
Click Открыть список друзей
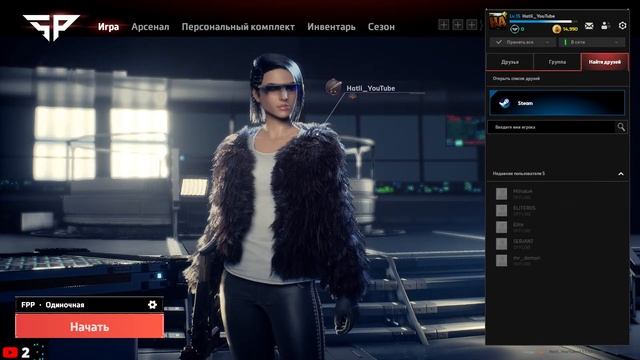(516, 78)
